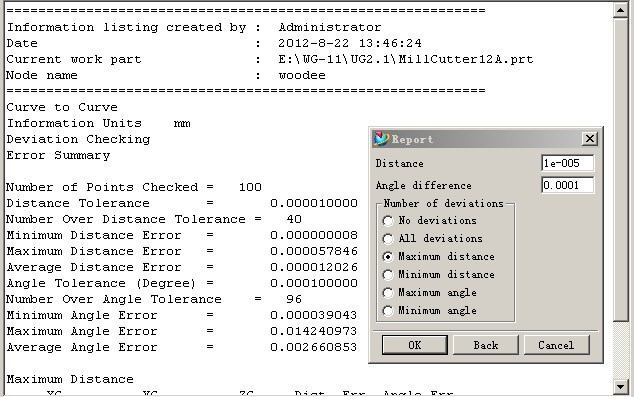Click the Average Distance Error value 0.000012026
This screenshot has width=634, height=397.
coord(314,267)
